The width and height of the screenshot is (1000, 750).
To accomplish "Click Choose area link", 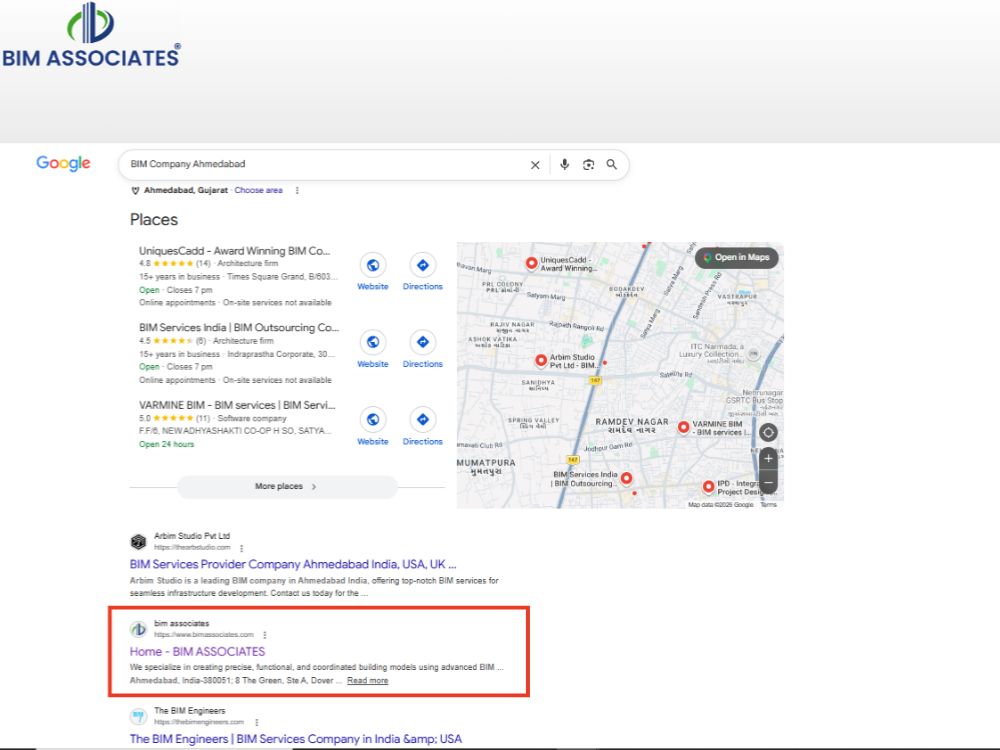I will 258,191.
